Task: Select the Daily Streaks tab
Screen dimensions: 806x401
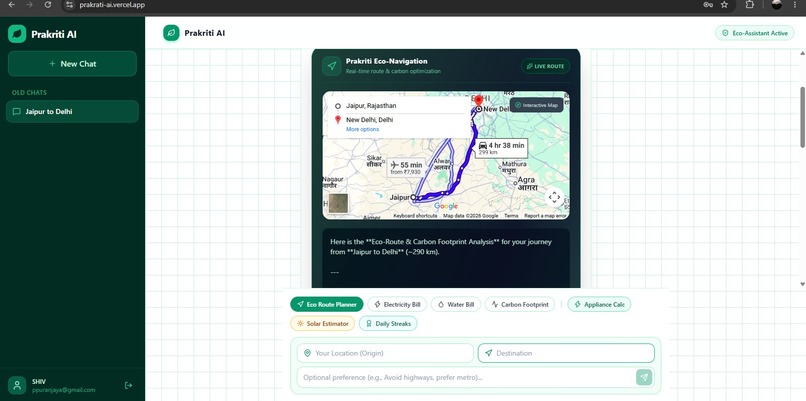Action: point(388,323)
